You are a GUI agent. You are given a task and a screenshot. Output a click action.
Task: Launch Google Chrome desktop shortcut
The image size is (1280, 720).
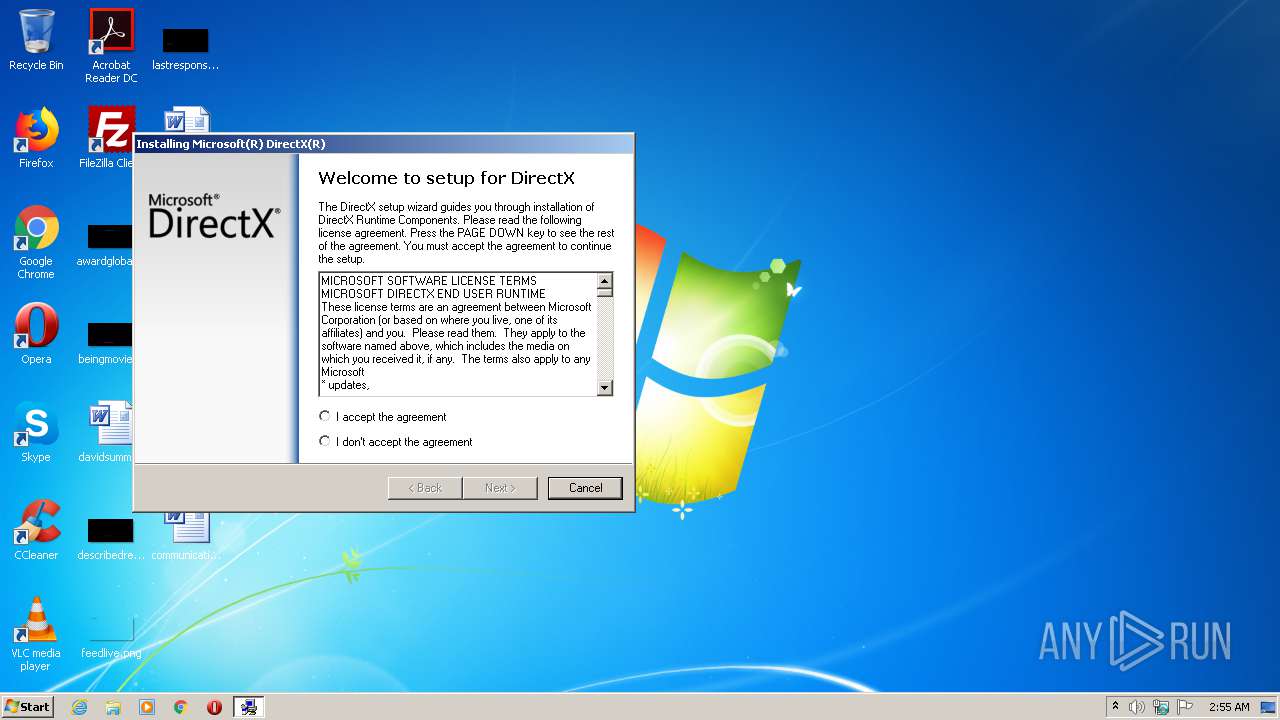36,242
